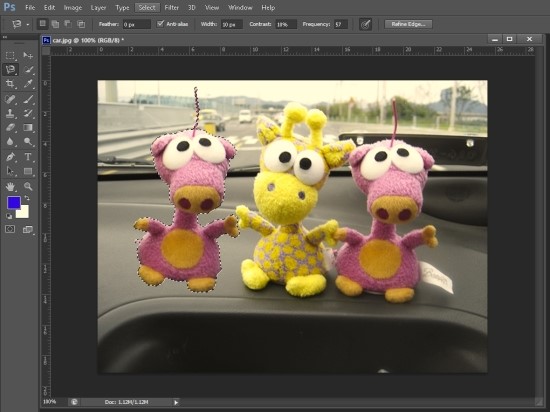Click the ruler origin corner box
Image resolution: width=550 pixels, height=412 pixels.
click(x=46, y=51)
